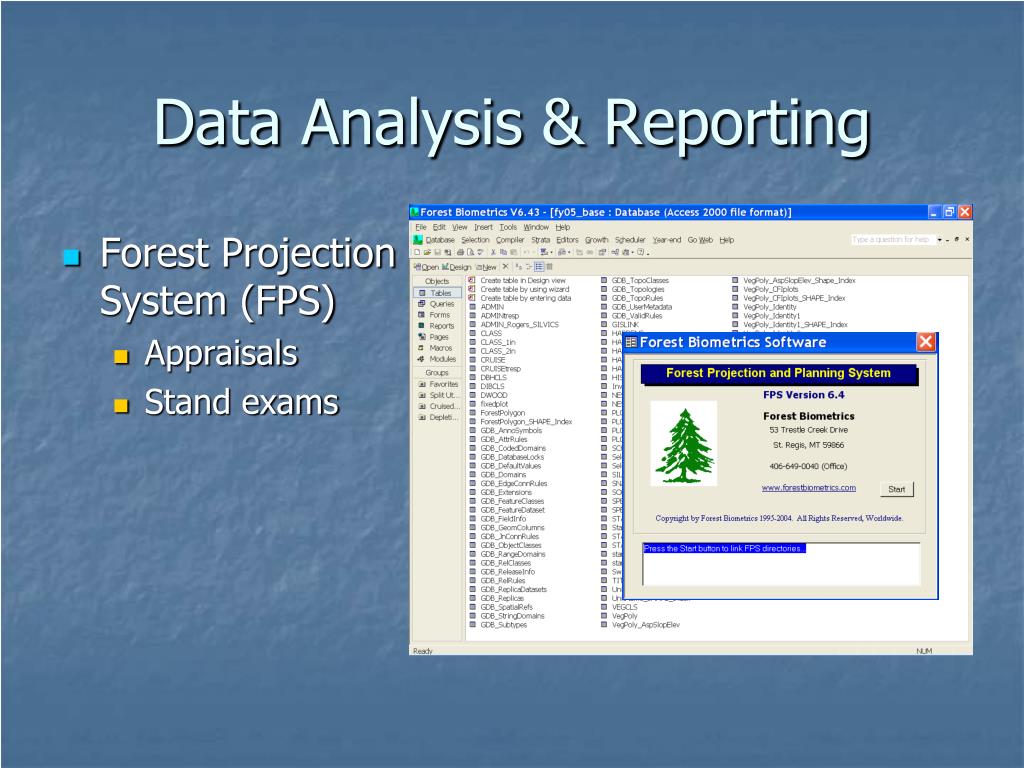
Task: Open the File menu
Action: click(x=421, y=227)
